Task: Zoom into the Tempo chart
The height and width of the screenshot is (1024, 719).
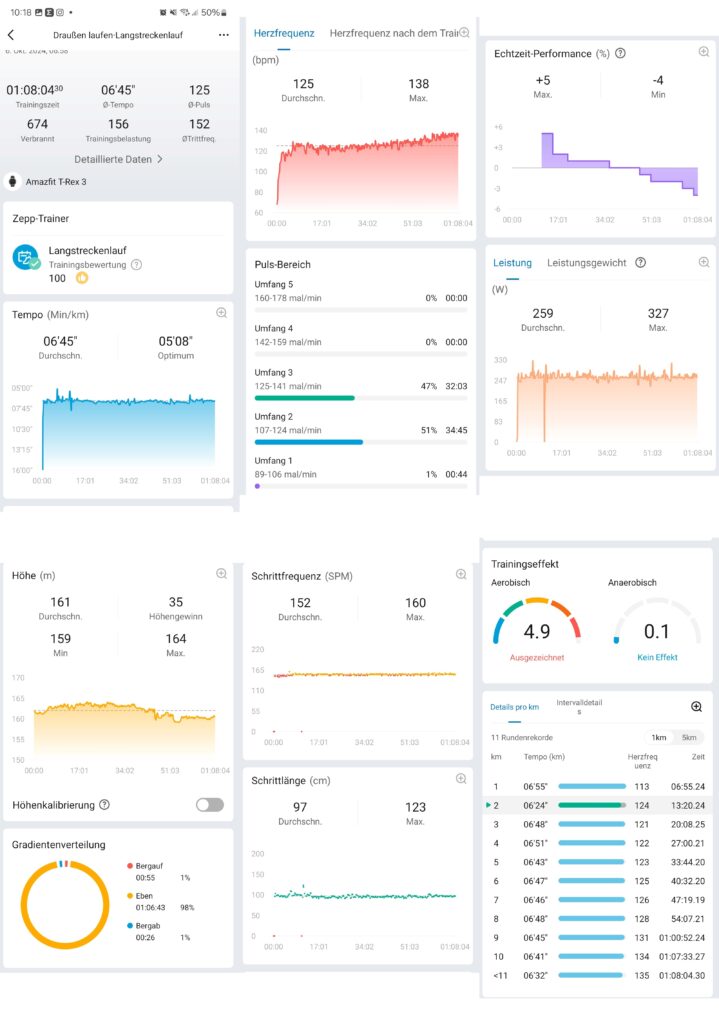Action: (221, 313)
